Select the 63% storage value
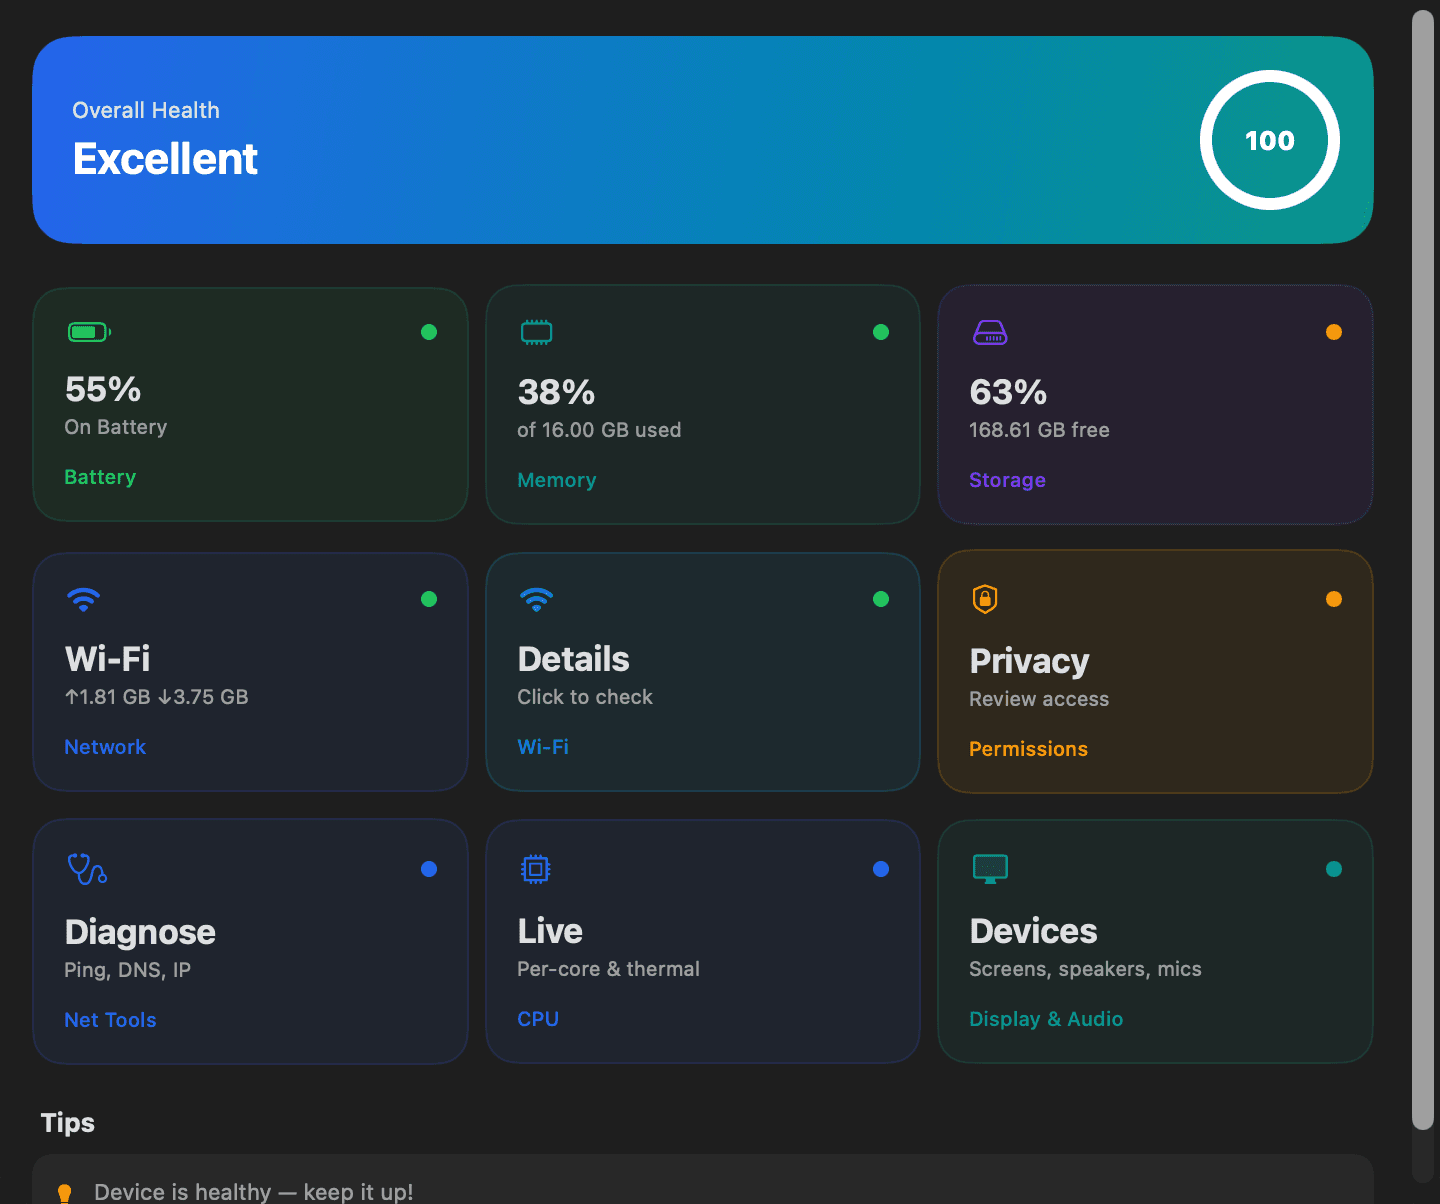 [1008, 392]
